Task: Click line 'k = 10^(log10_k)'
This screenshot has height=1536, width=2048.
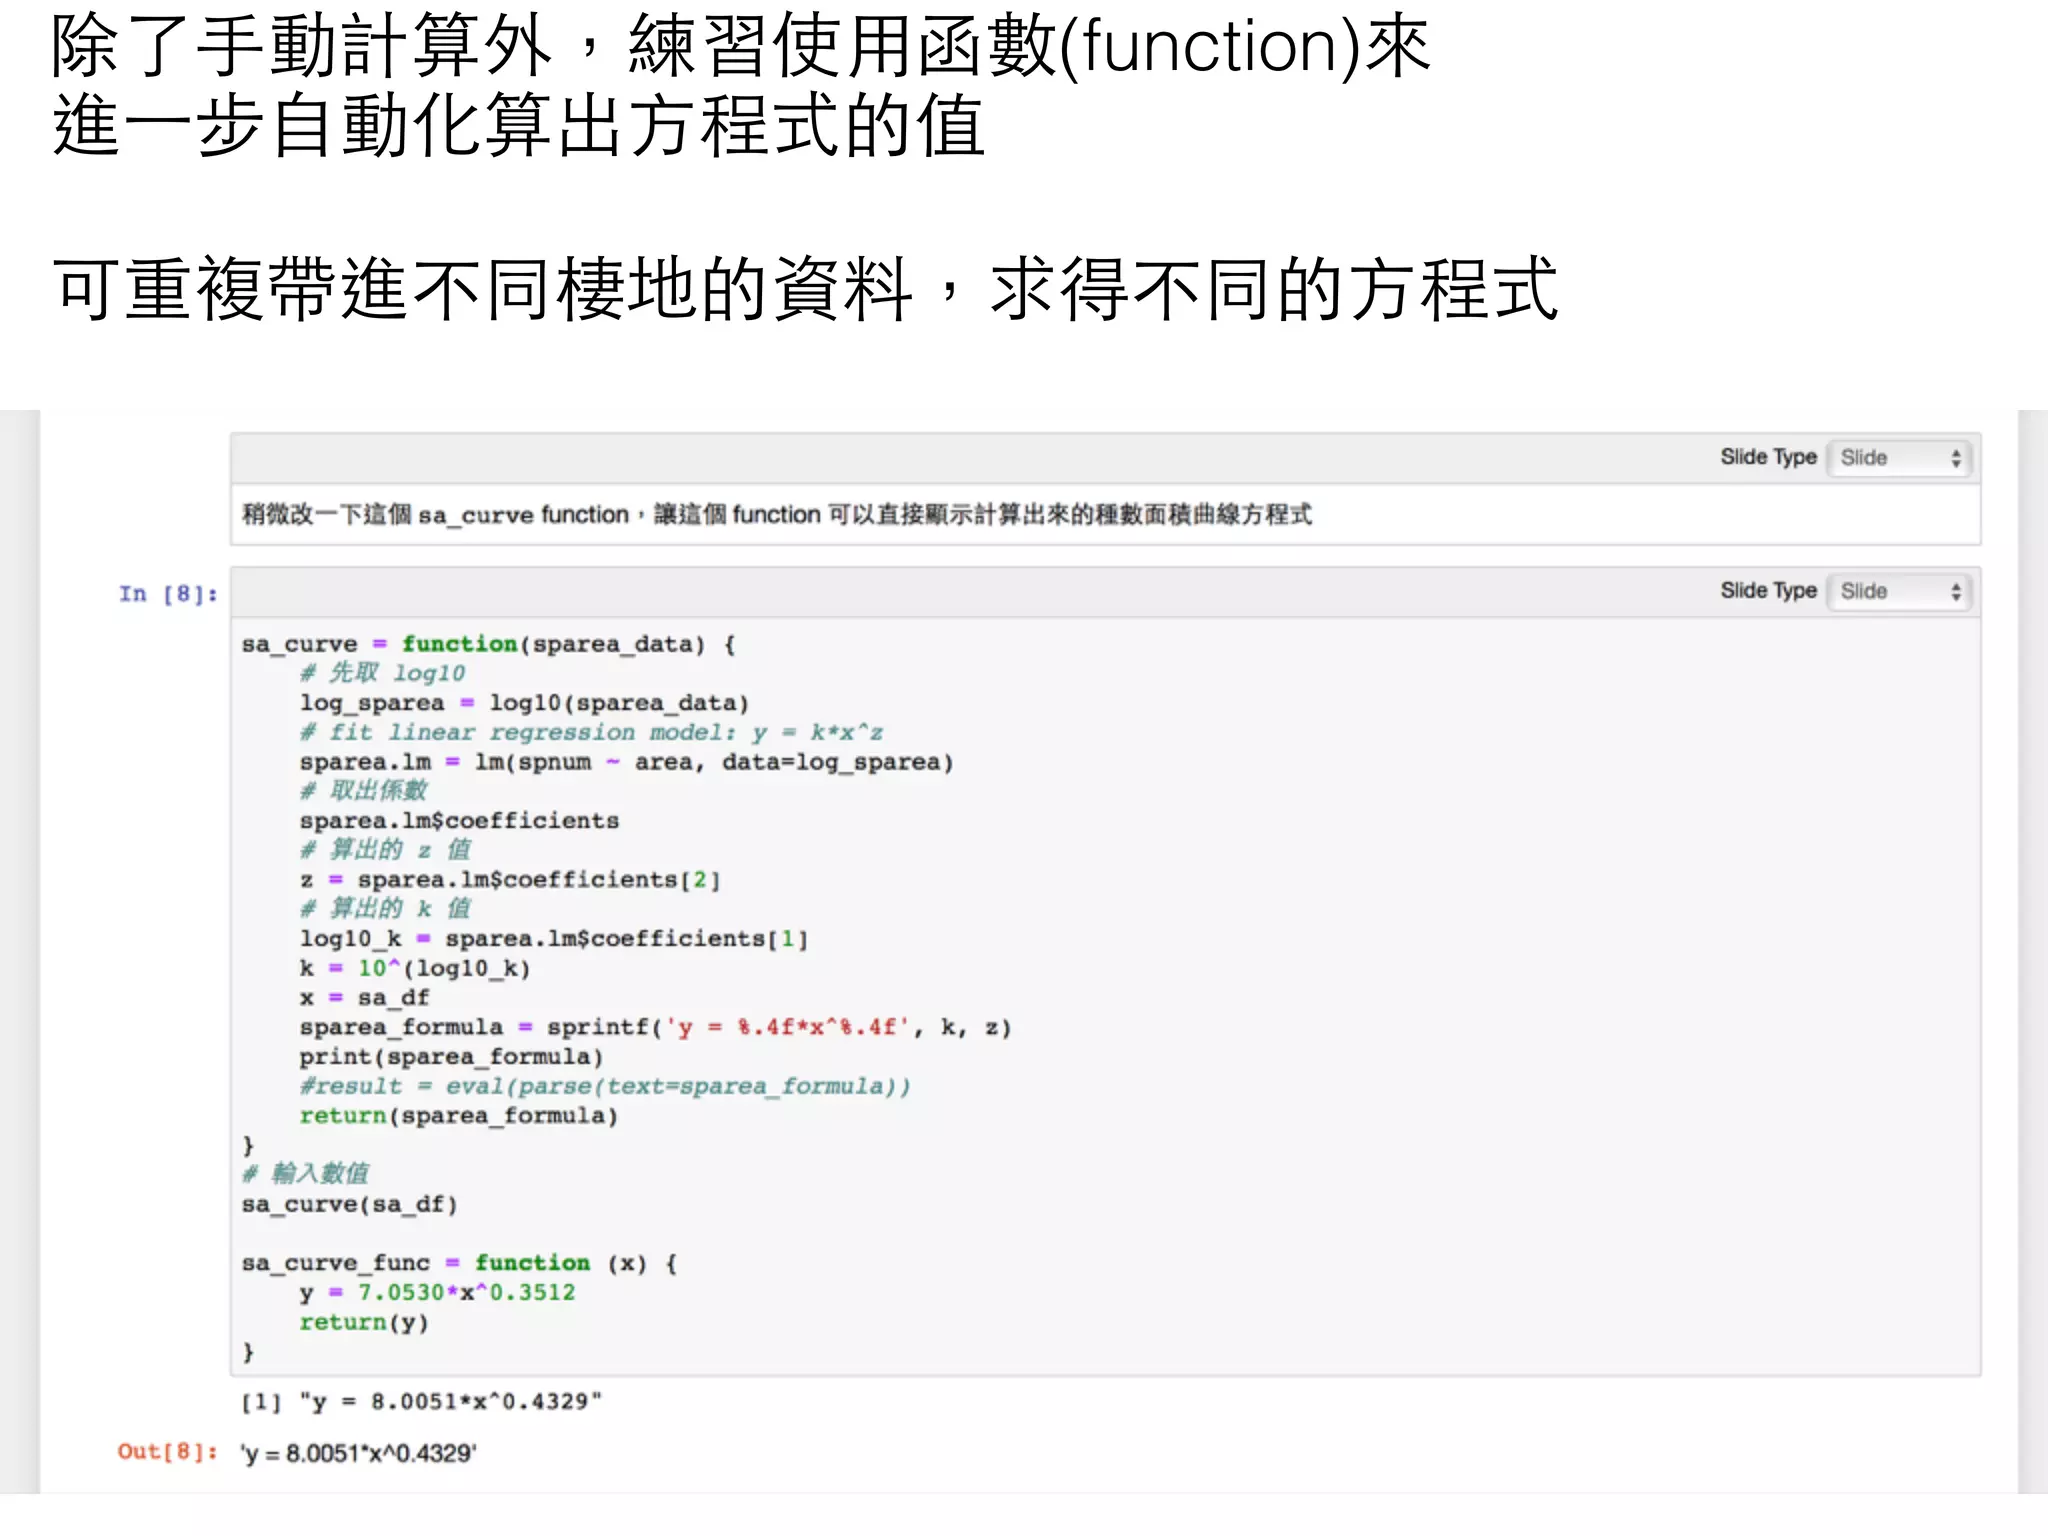Action: (x=415, y=968)
